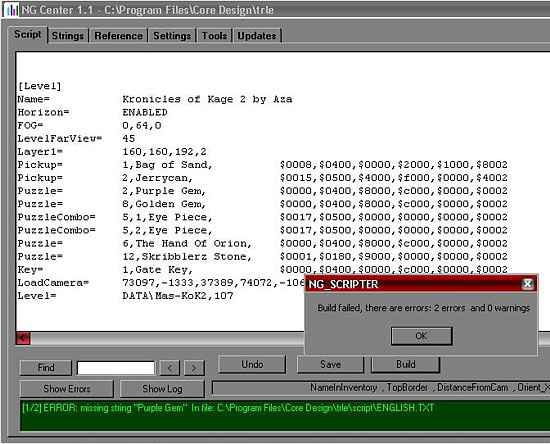Click the Find button
Viewport: 550px width, 444px height.
[x=46, y=368]
